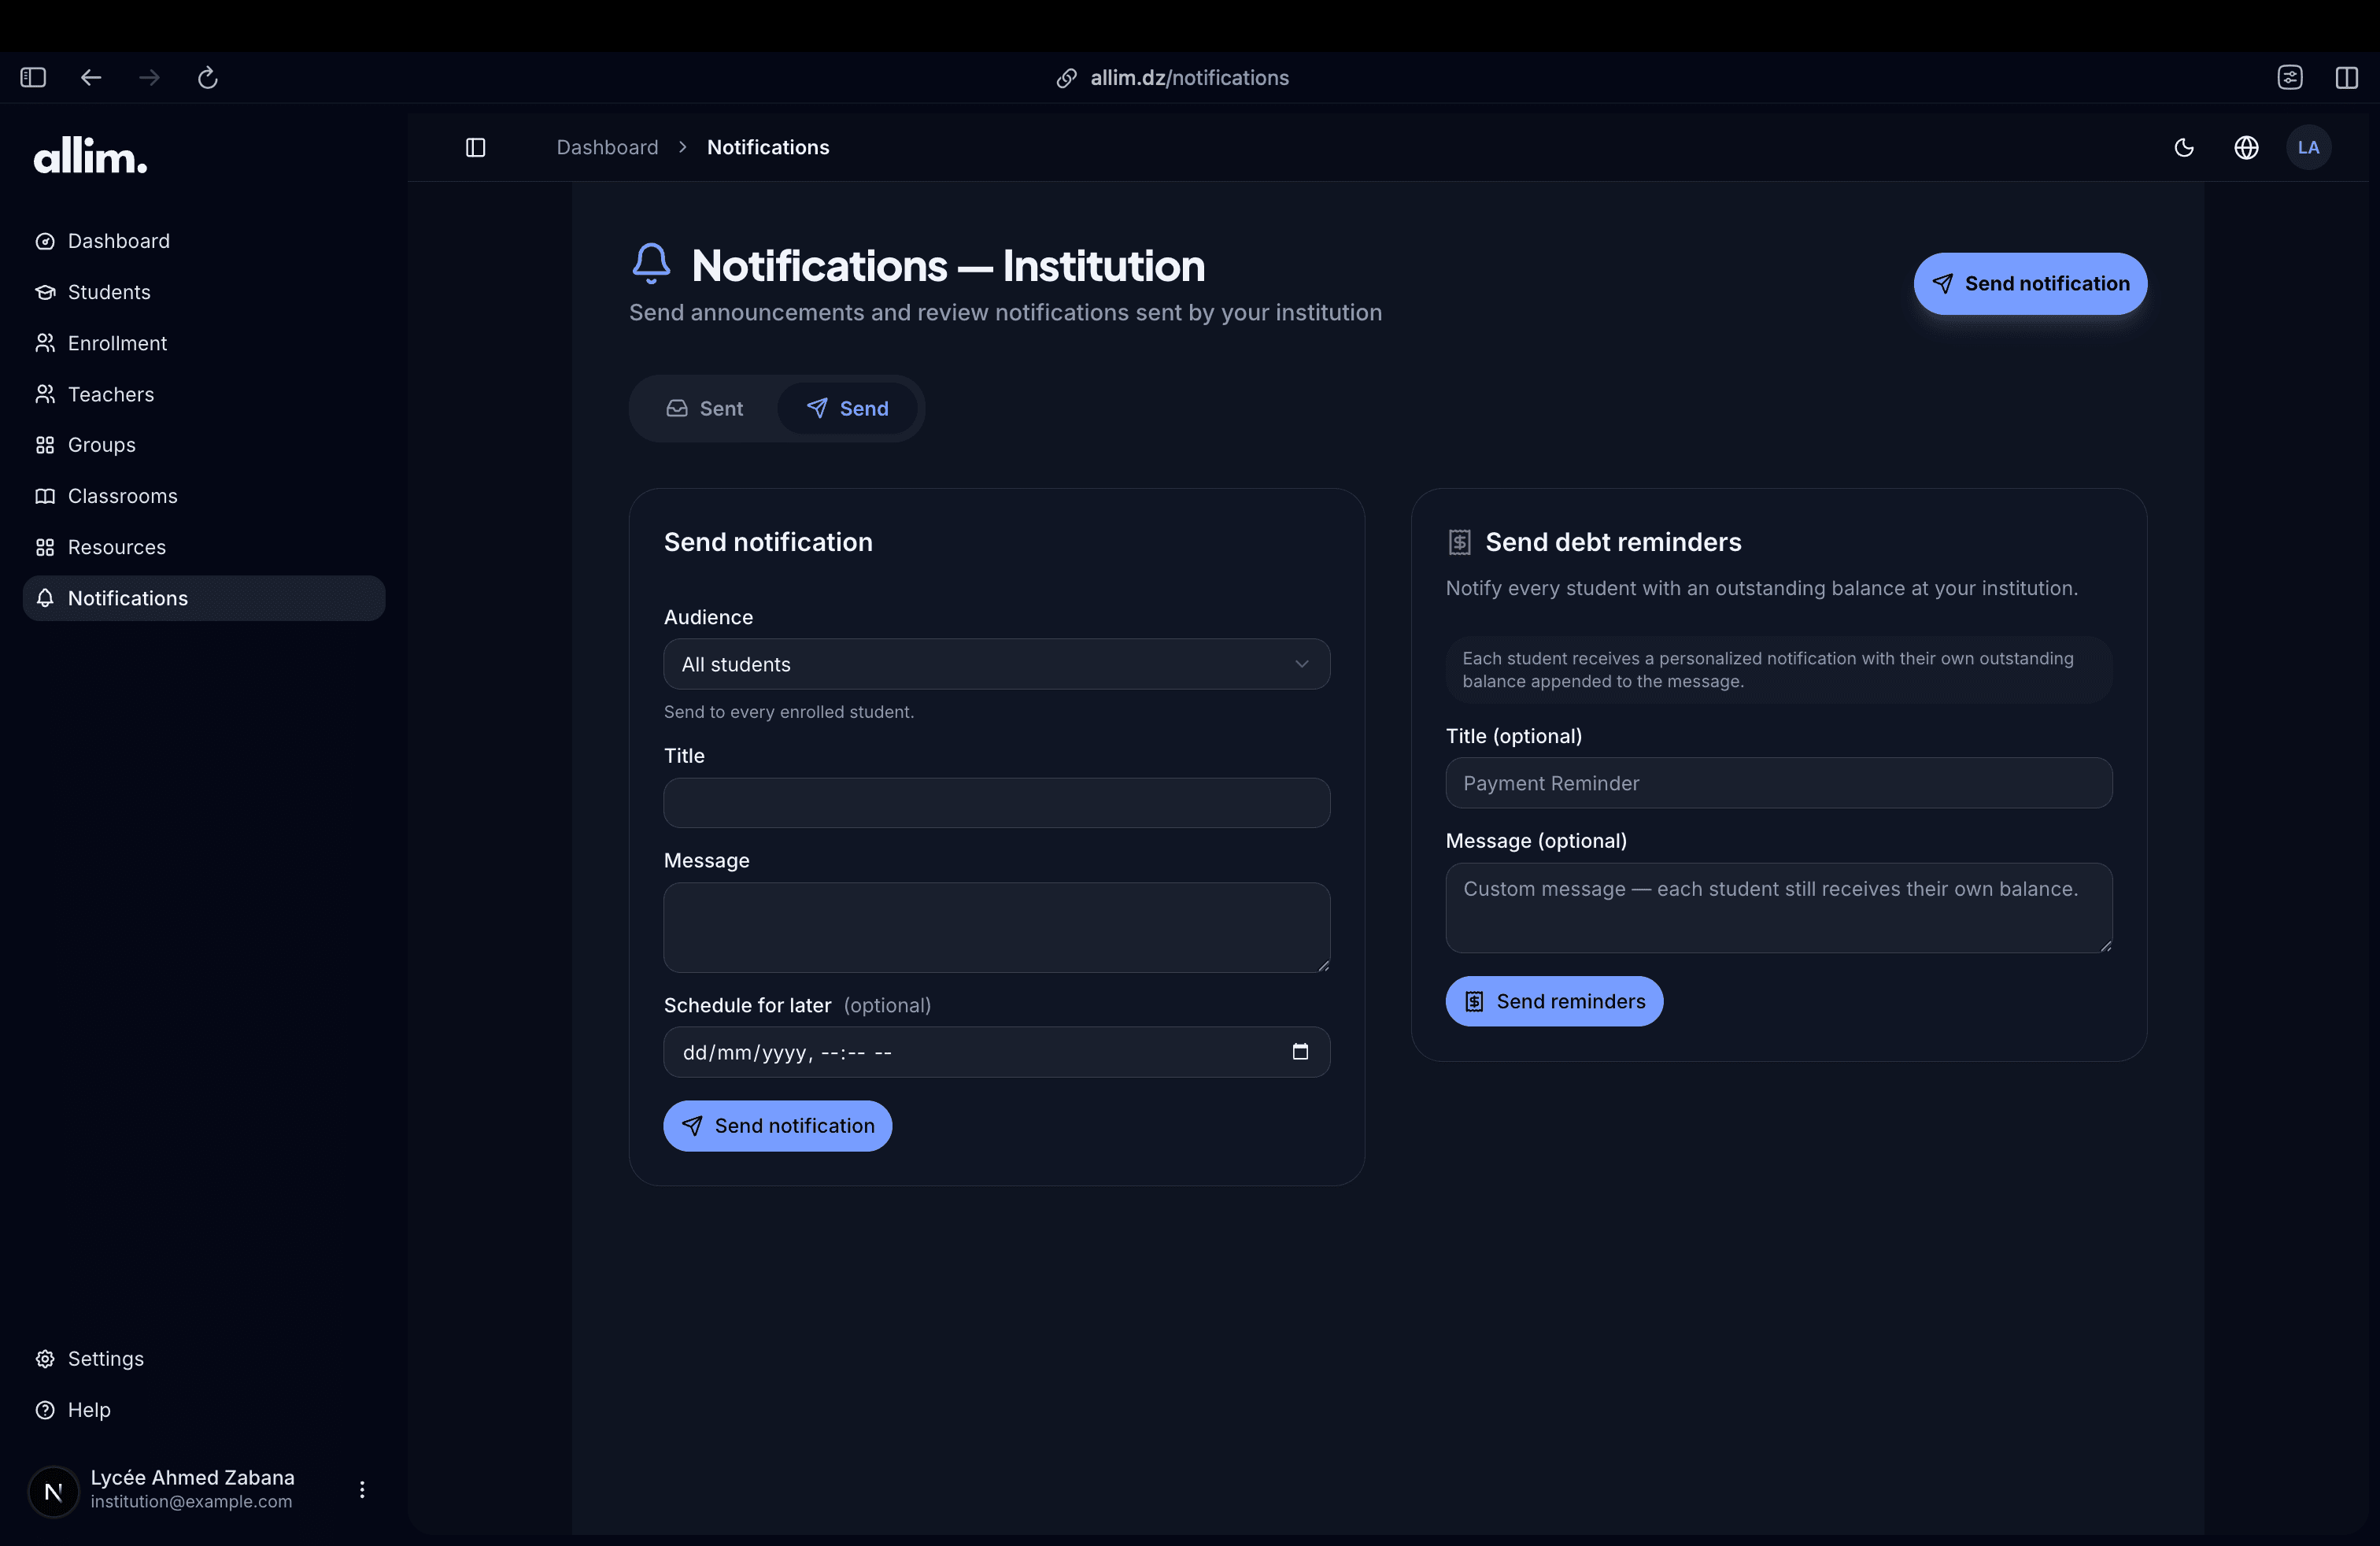Viewport: 2380px width, 1546px height.
Task: Collapse the app sidebar panel icon
Action: pos(476,147)
